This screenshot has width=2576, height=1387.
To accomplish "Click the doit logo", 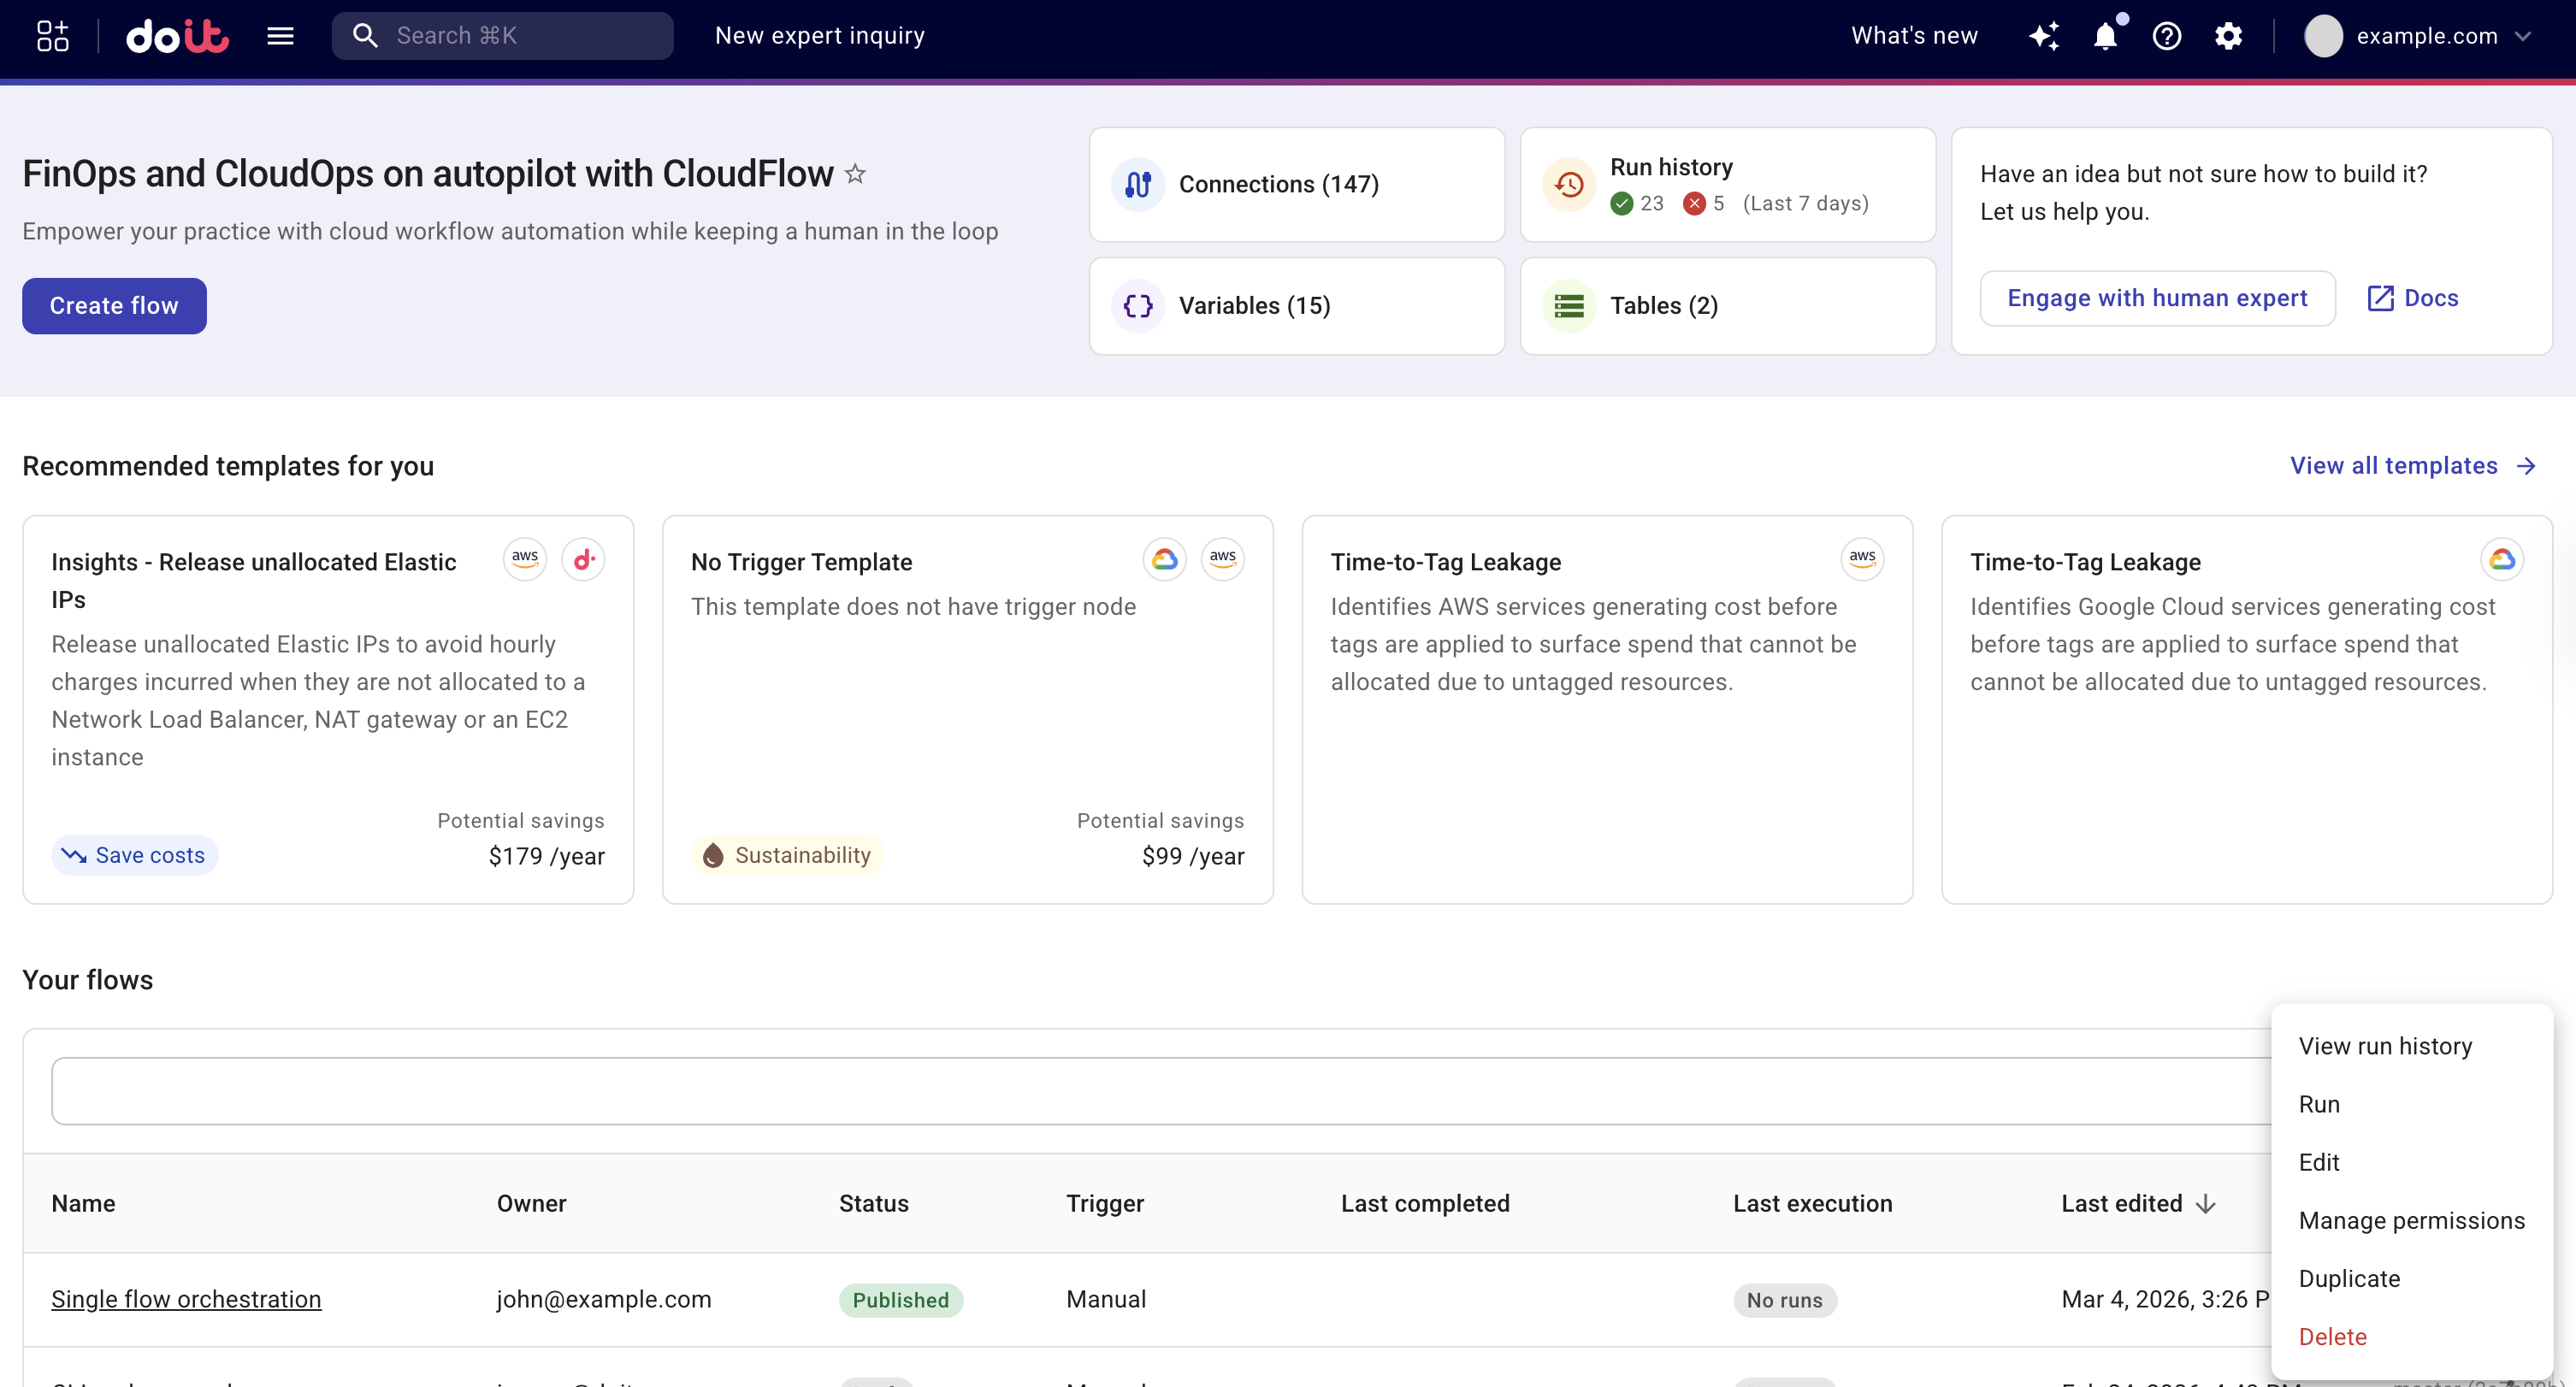I will [178, 35].
